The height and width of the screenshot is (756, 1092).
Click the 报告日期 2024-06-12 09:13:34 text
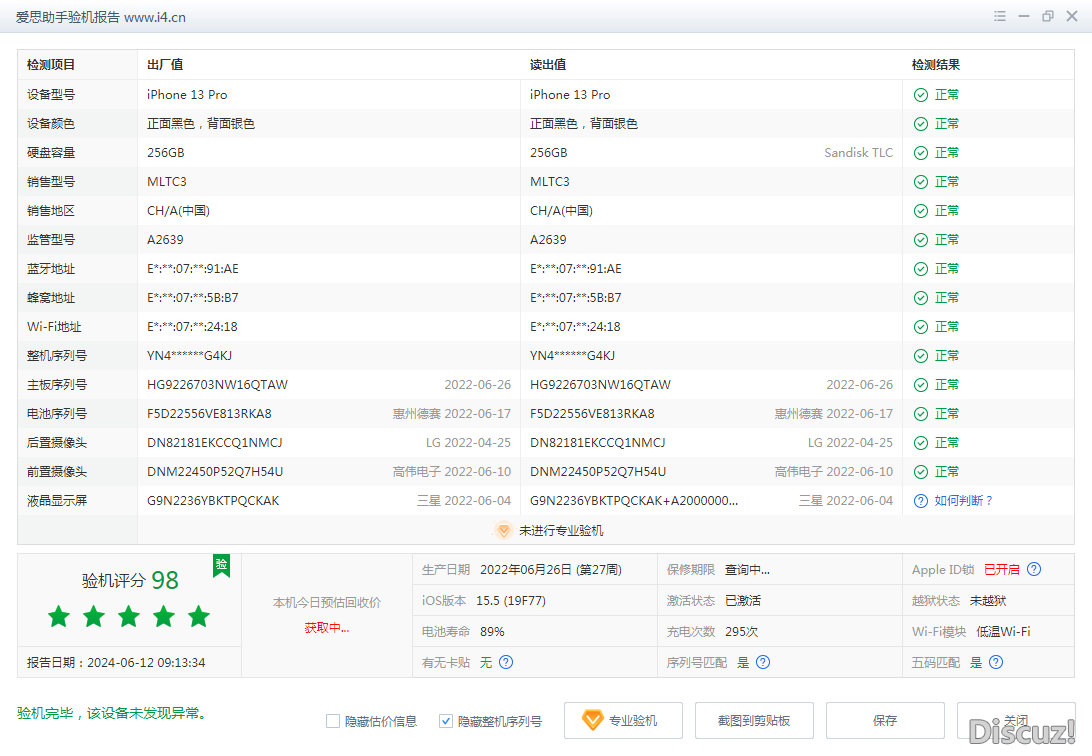[116, 663]
